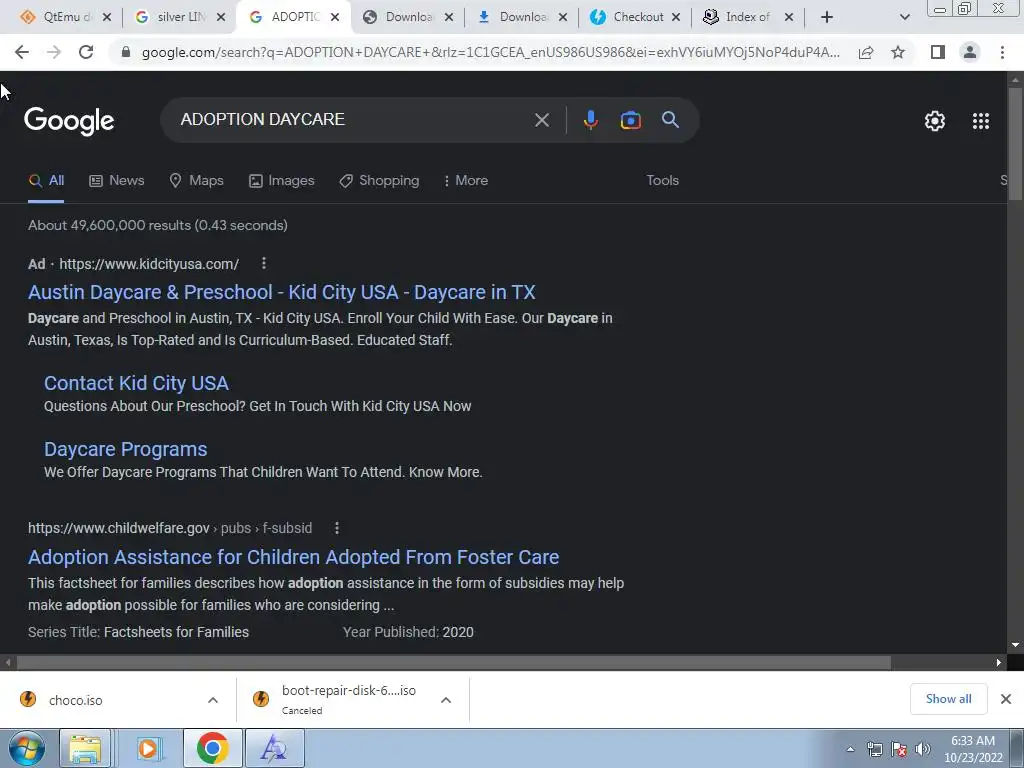Image resolution: width=1024 pixels, height=768 pixels.
Task: Close the Checkout tab
Action: 676,17
